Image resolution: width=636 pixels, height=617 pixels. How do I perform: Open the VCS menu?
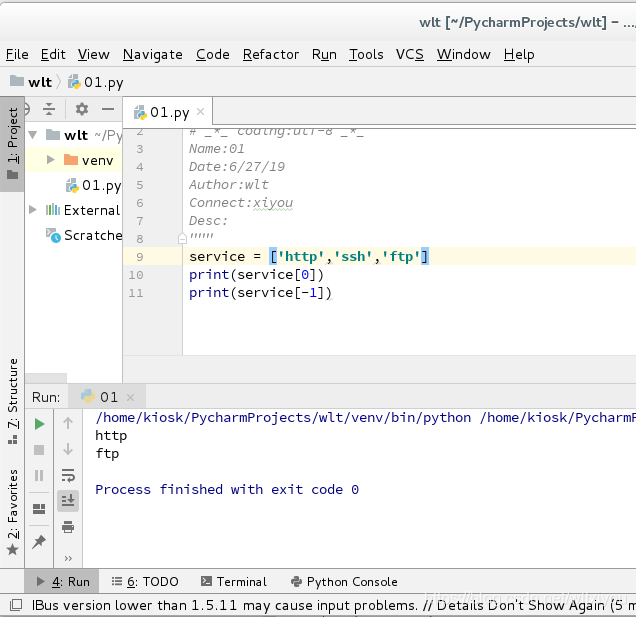click(410, 54)
